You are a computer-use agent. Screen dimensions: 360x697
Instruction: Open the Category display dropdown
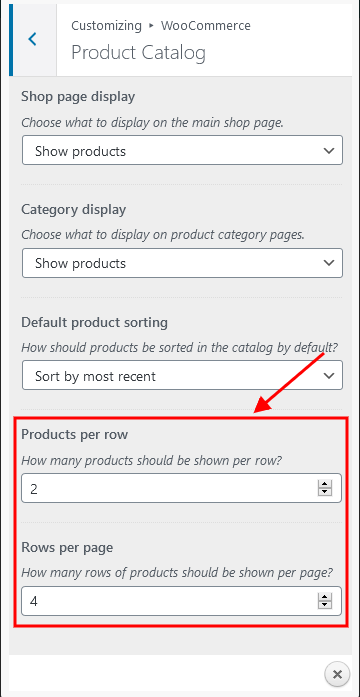point(182,263)
